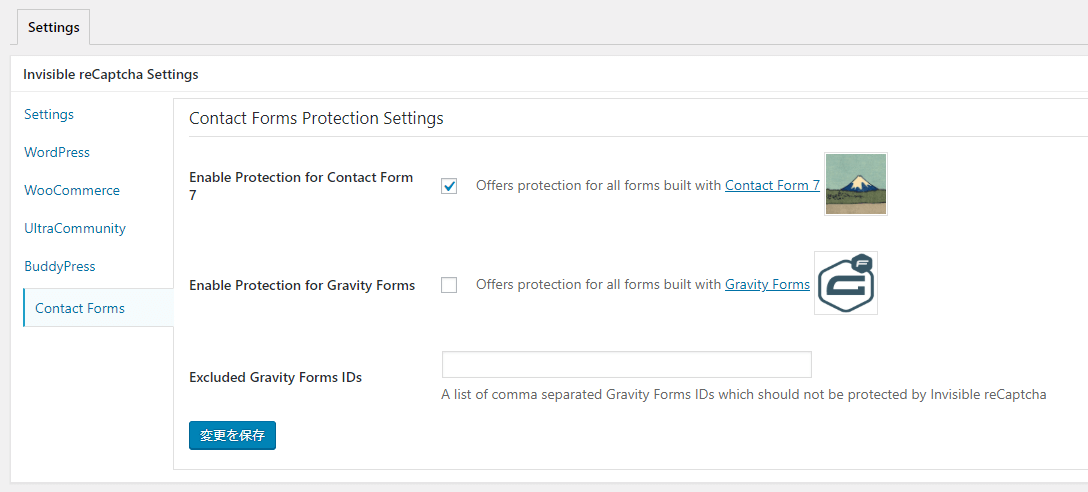Open BuddyPress settings in sidebar

coord(60,266)
